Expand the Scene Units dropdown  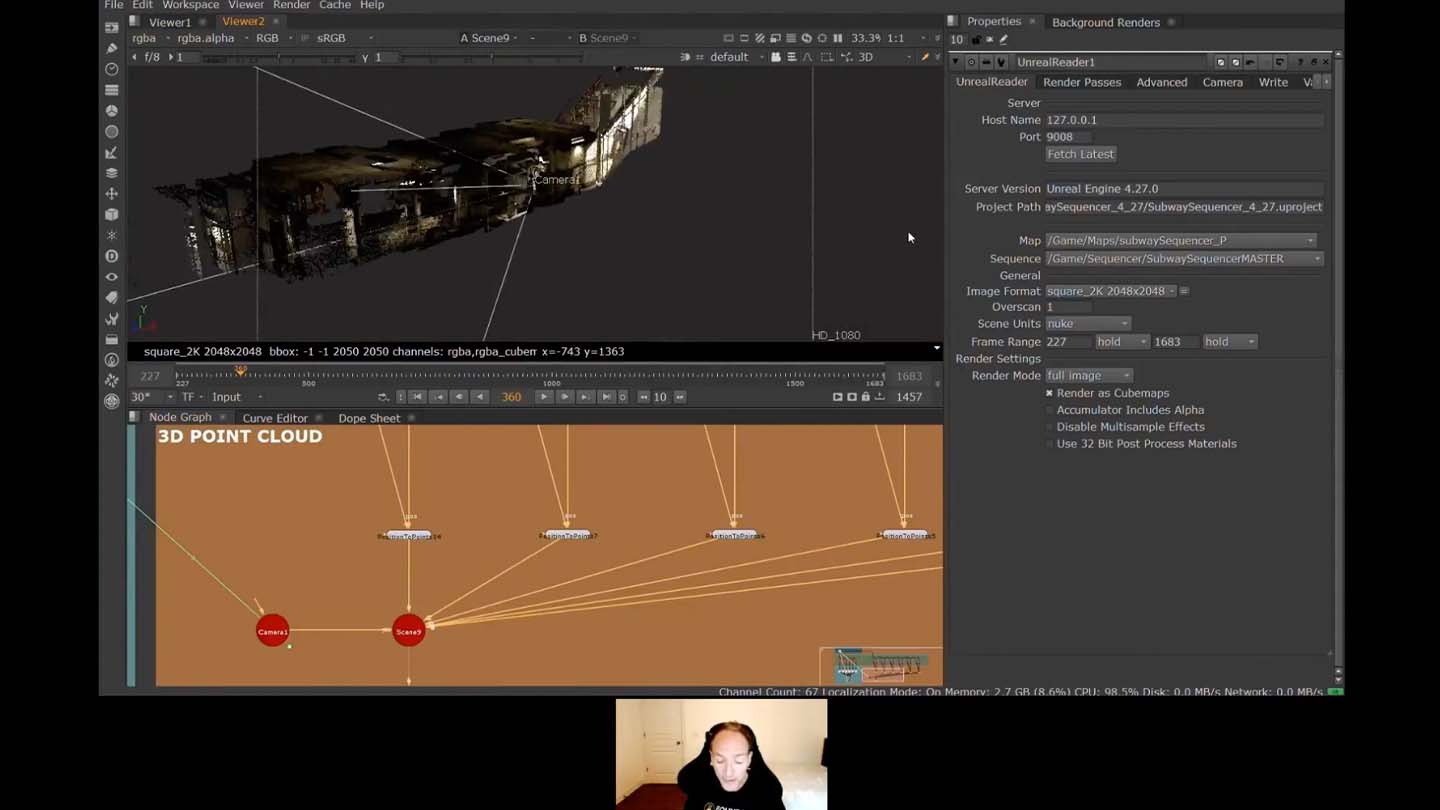tap(1087, 324)
